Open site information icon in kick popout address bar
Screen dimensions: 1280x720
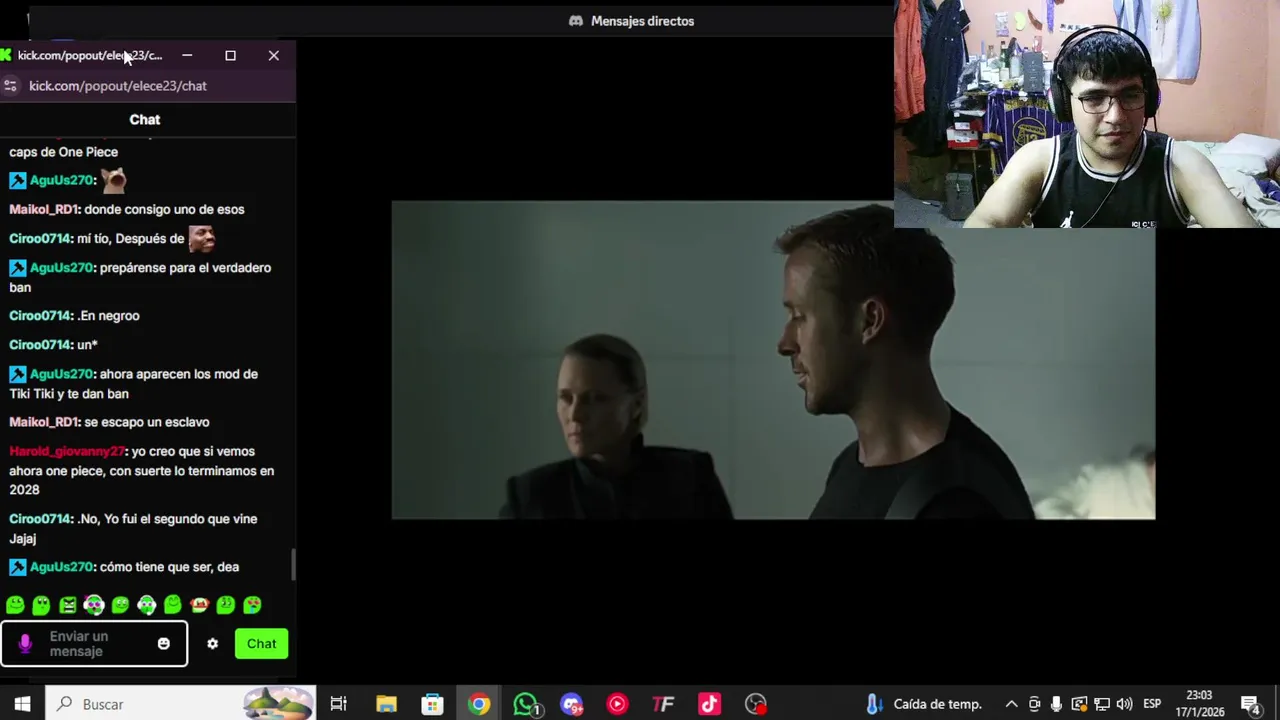pyautogui.click(x=11, y=86)
